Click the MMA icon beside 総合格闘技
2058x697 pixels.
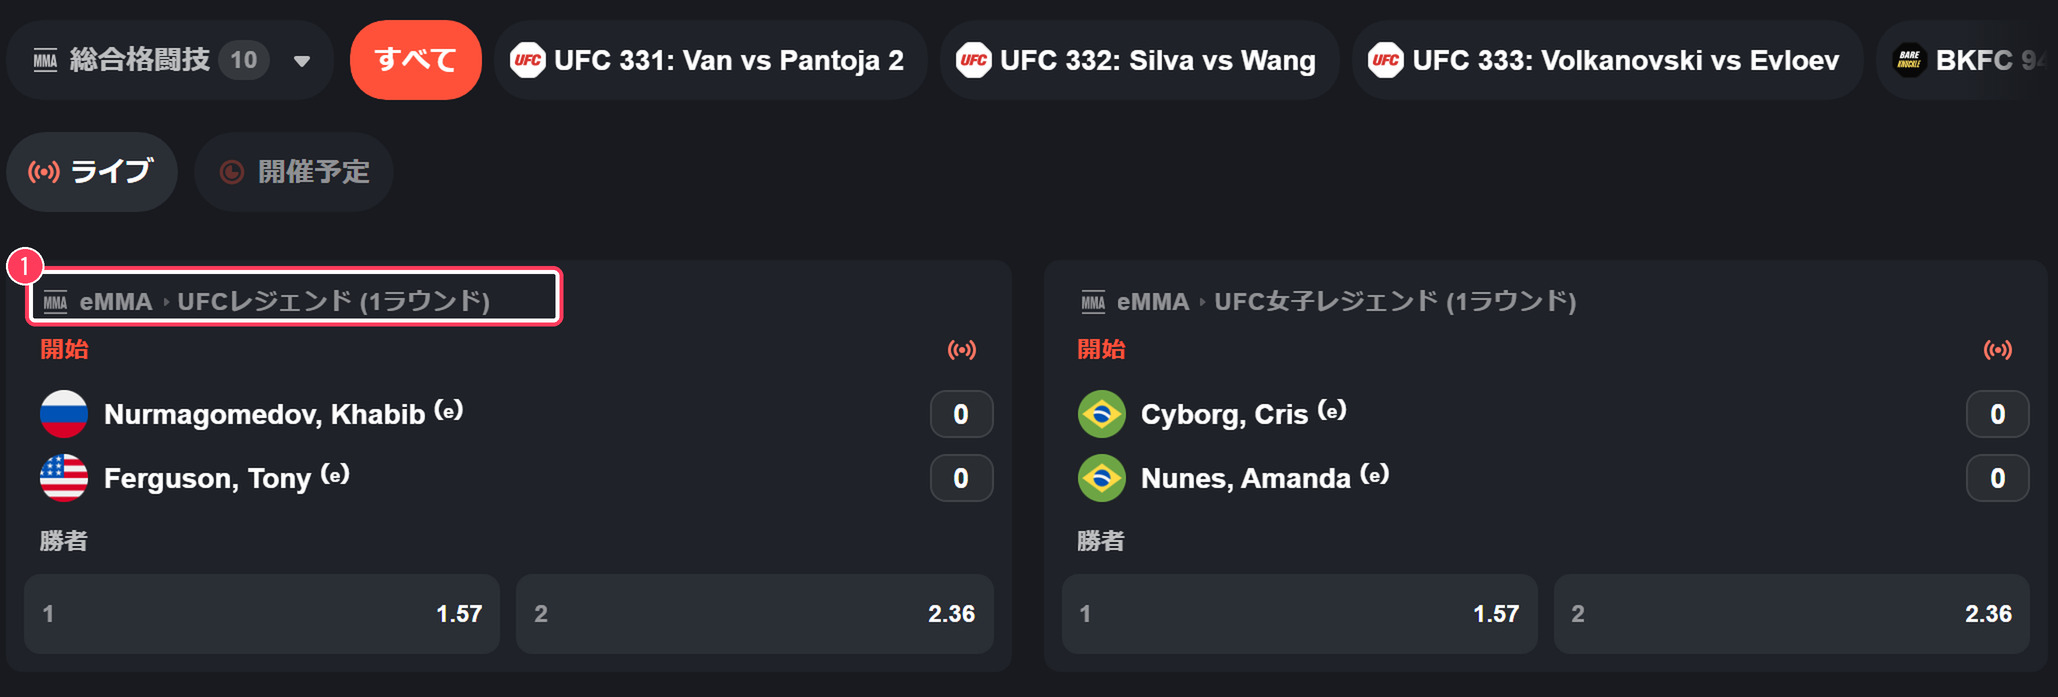coord(45,61)
